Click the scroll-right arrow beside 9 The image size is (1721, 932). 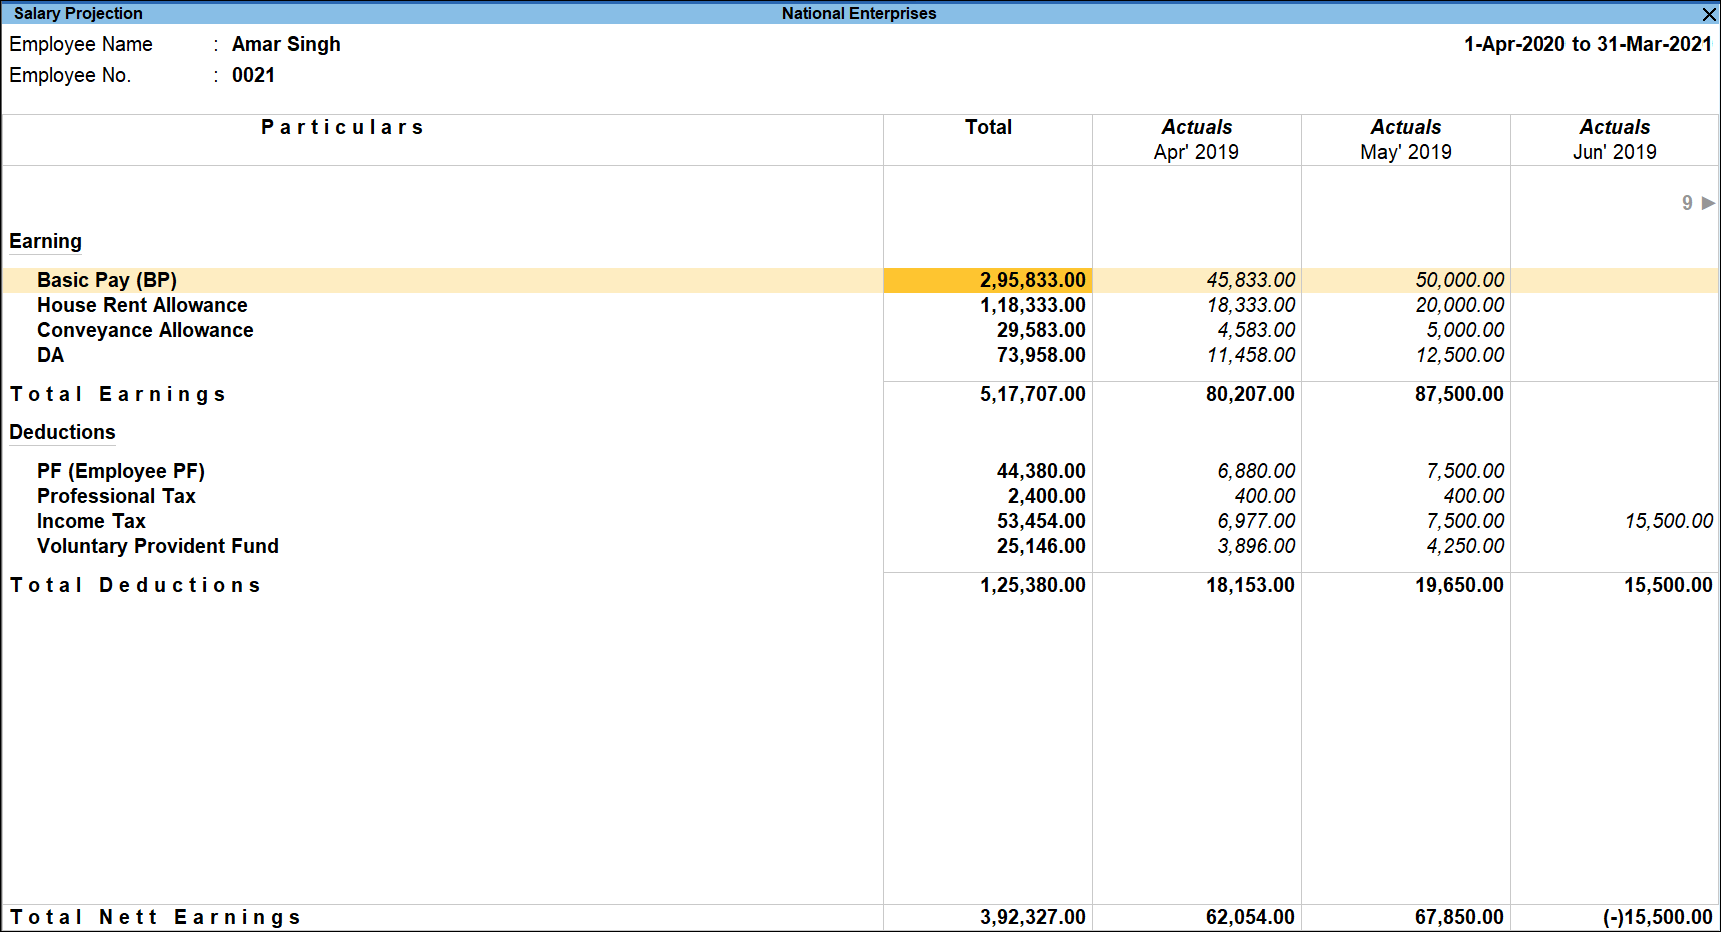pos(1708,203)
